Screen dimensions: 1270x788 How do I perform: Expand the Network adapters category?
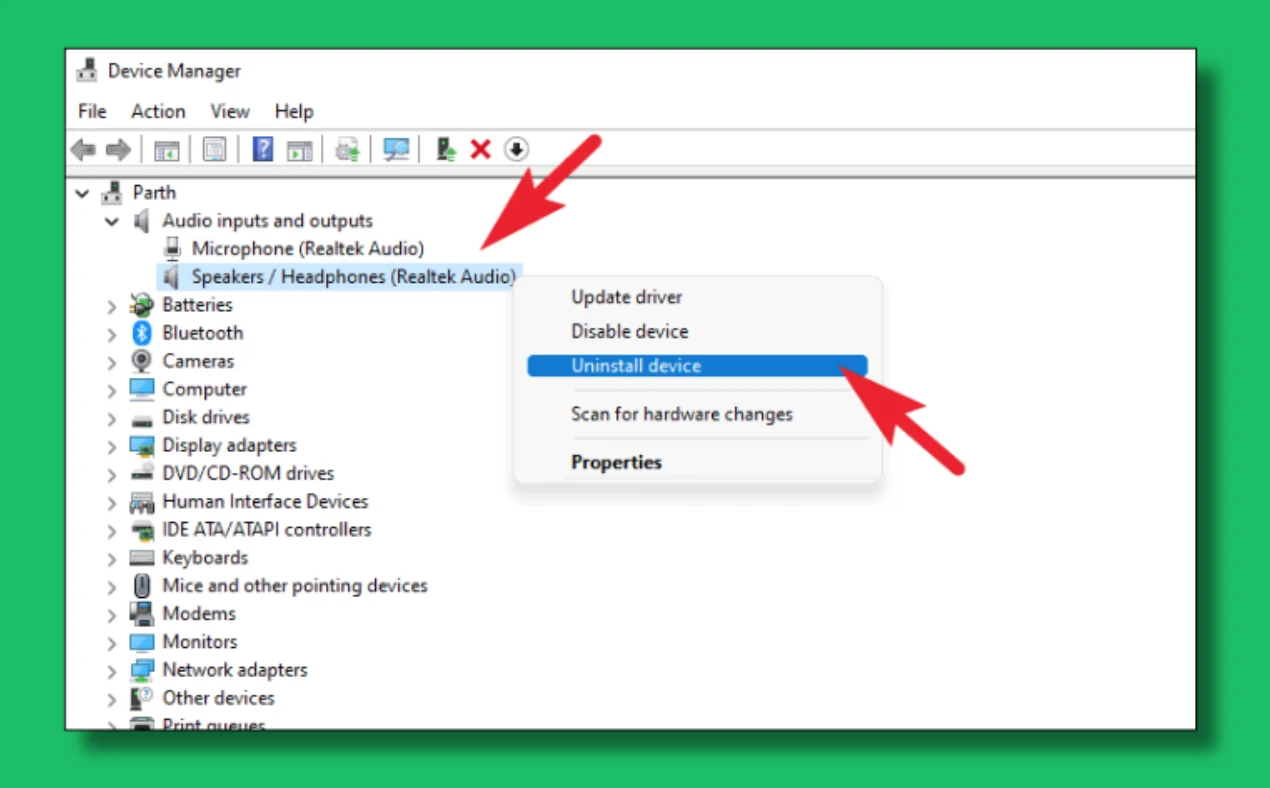[x=111, y=670]
